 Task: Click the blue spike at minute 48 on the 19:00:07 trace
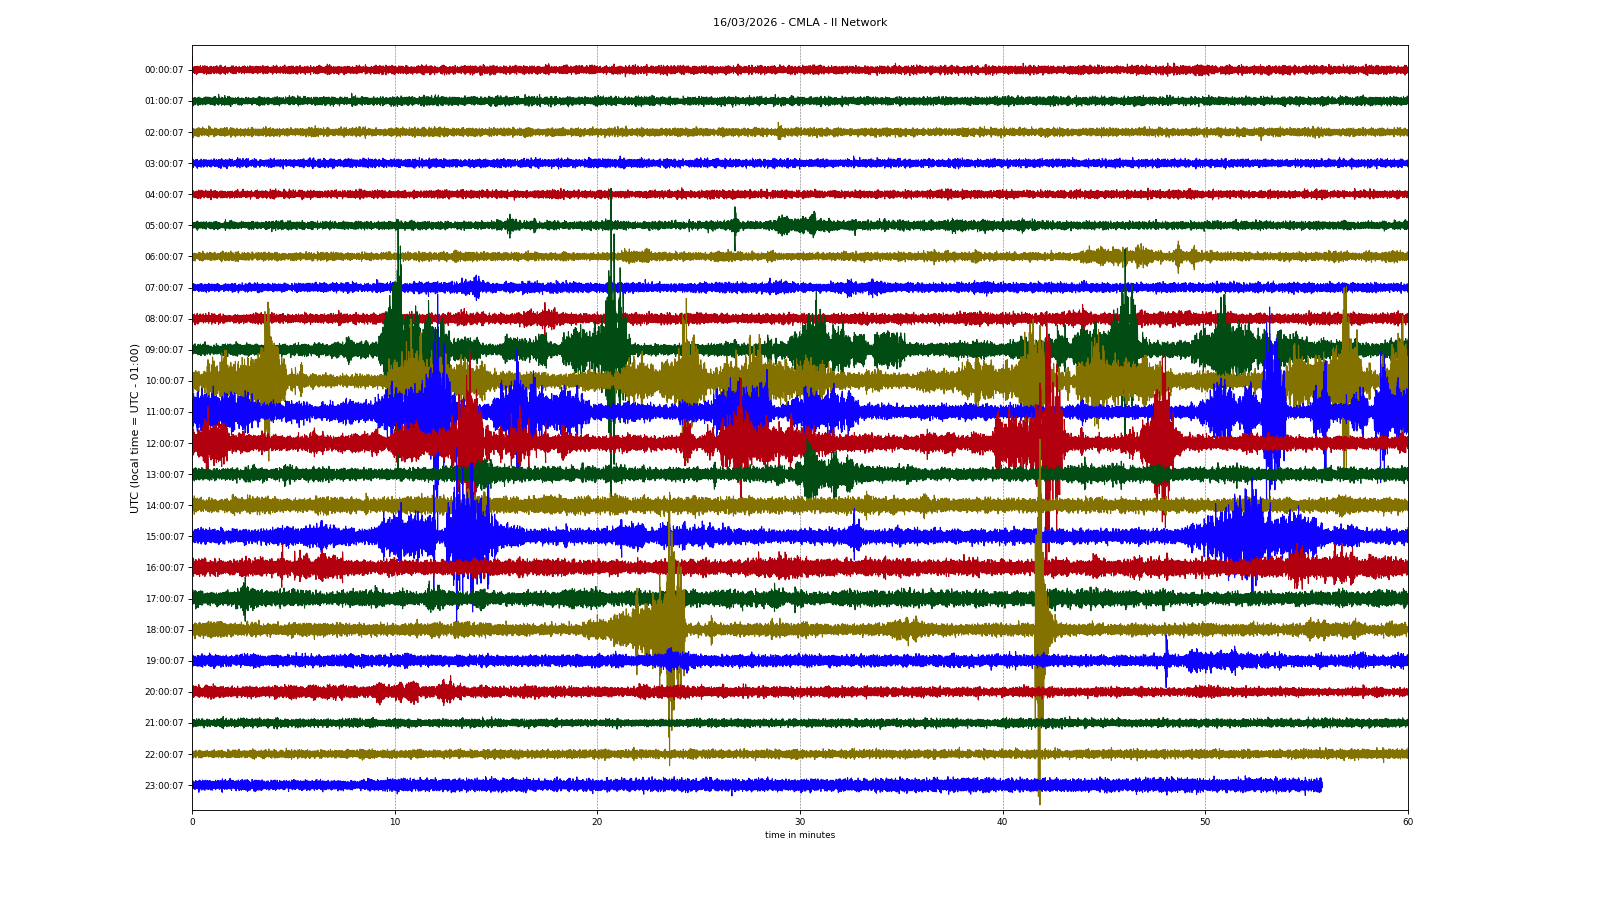point(1166,660)
